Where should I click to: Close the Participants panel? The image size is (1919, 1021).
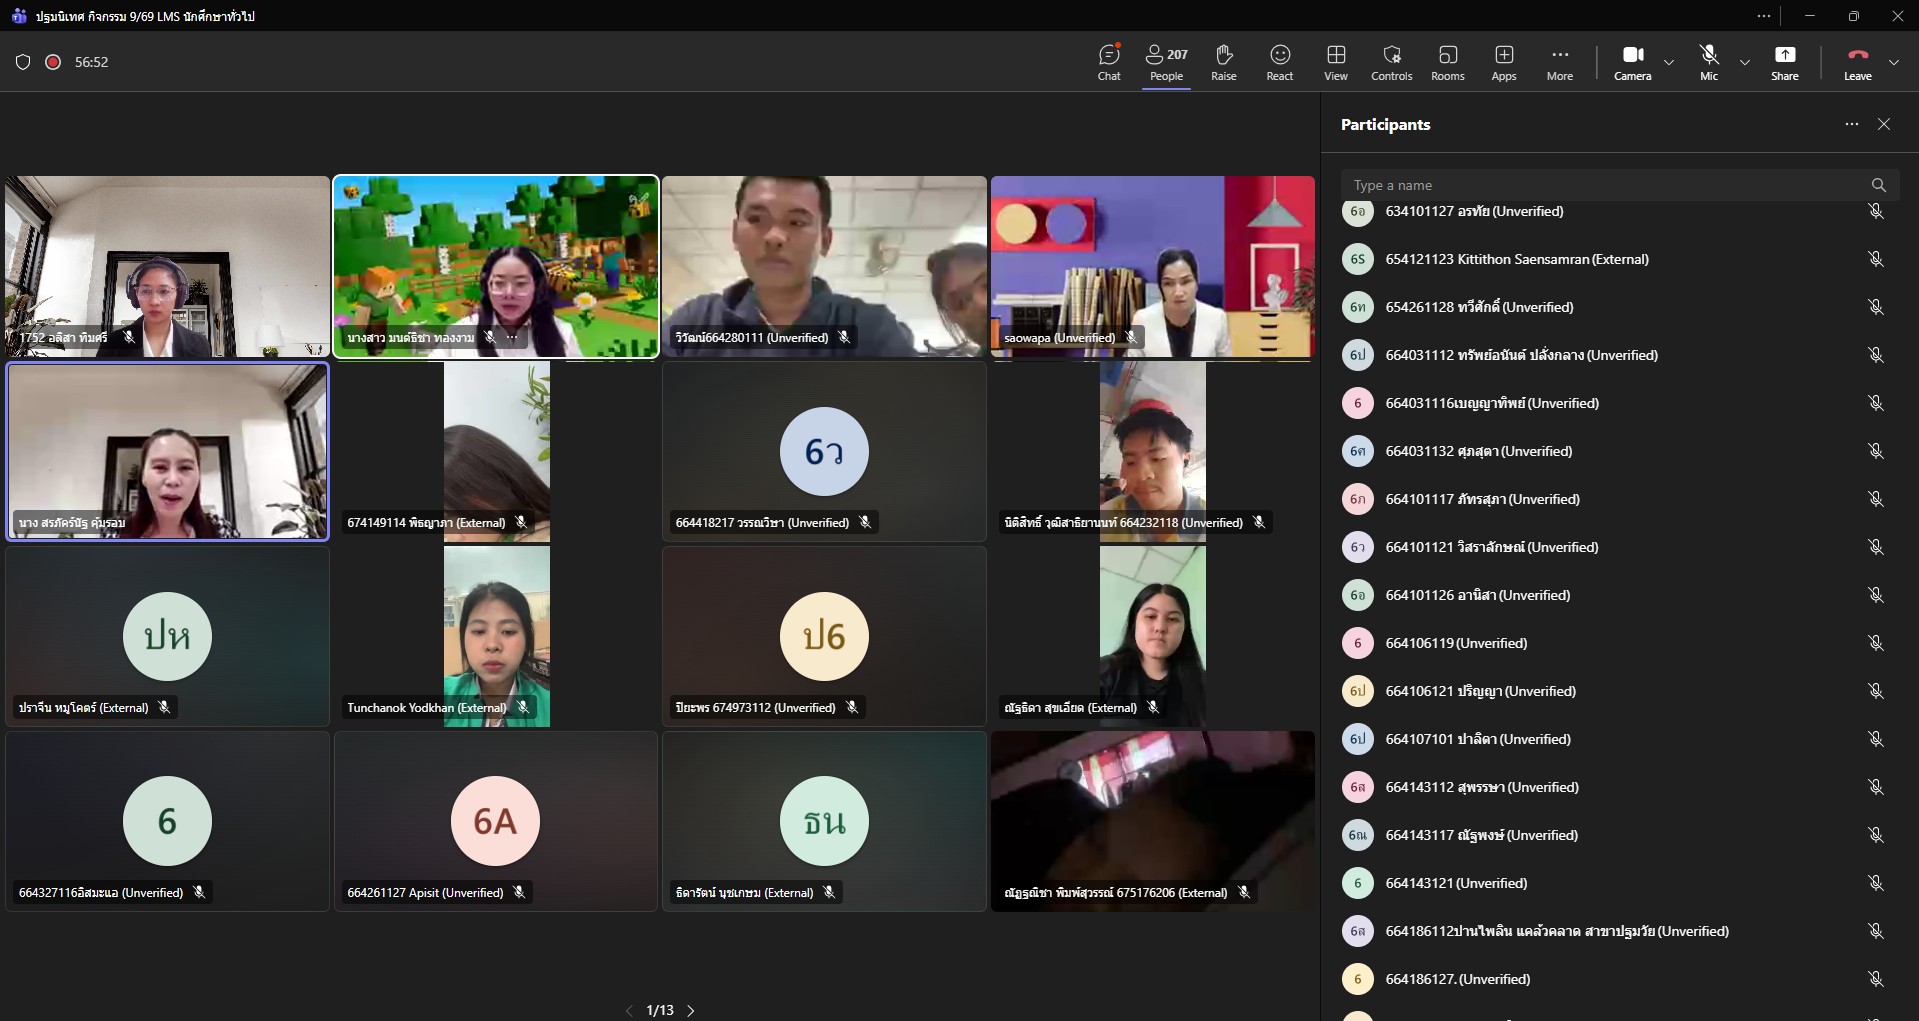(x=1884, y=124)
